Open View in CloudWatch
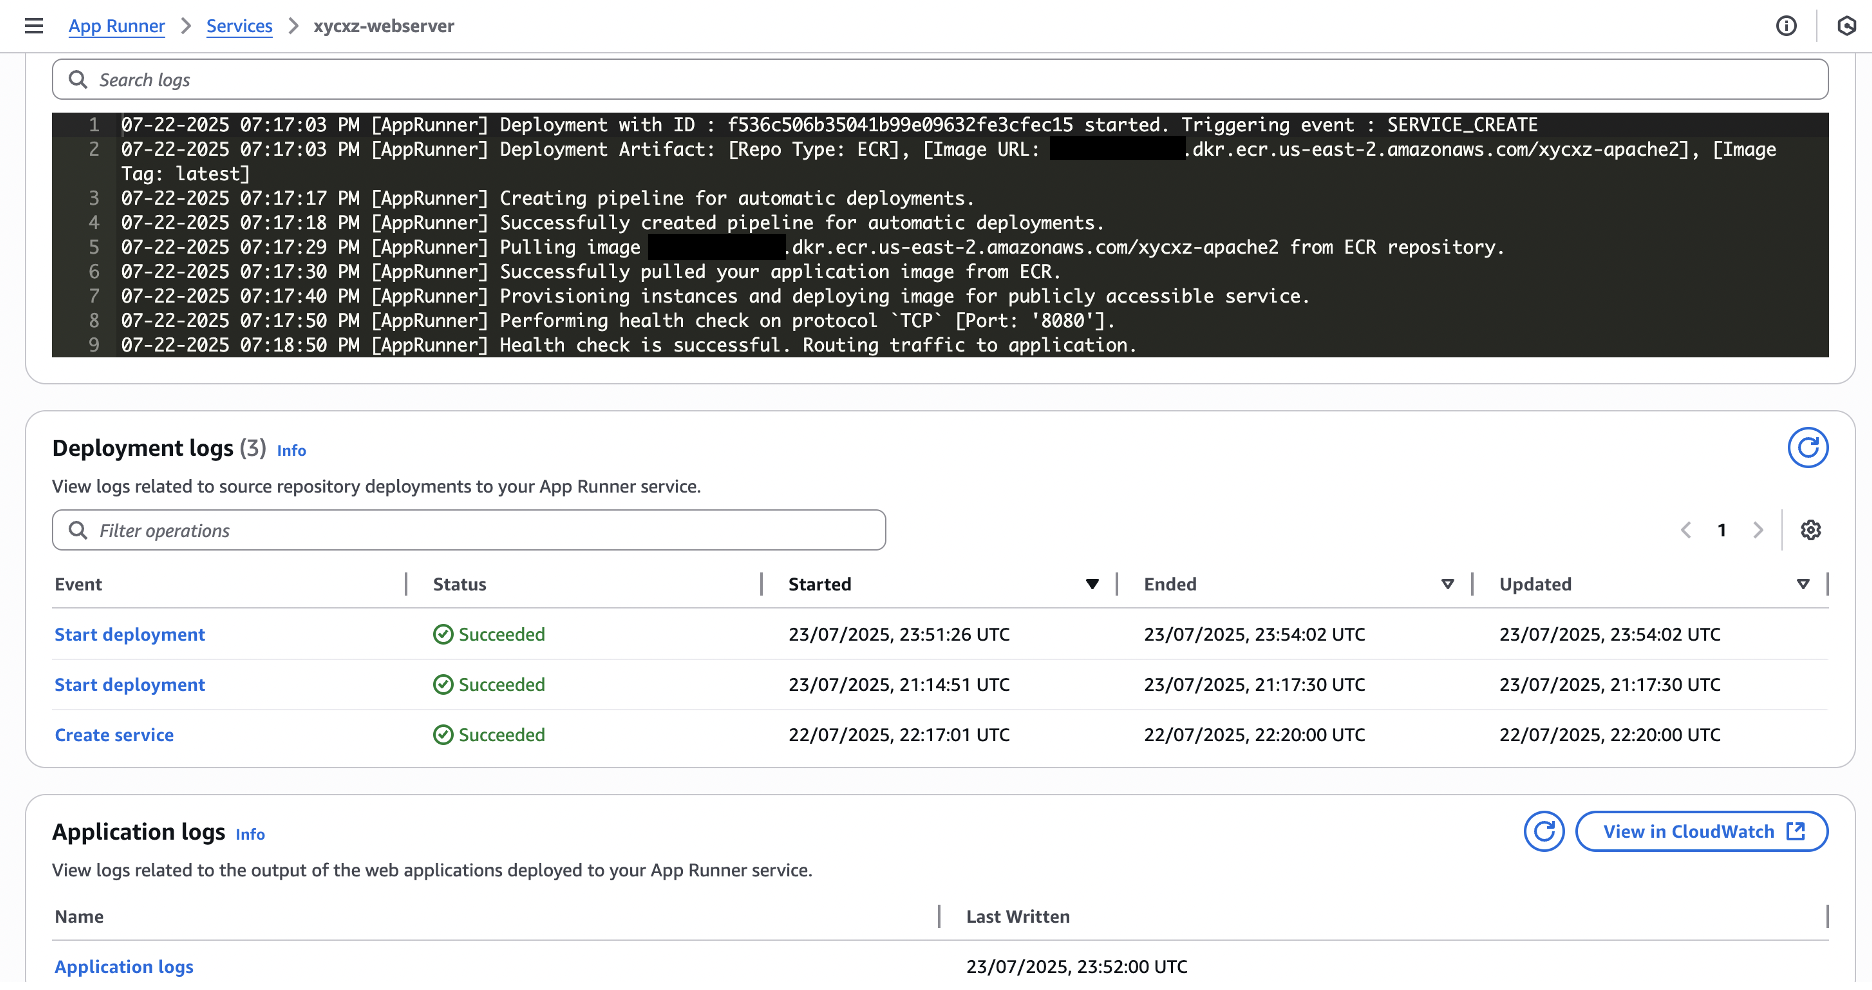The height and width of the screenshot is (990, 1872). pos(1702,831)
